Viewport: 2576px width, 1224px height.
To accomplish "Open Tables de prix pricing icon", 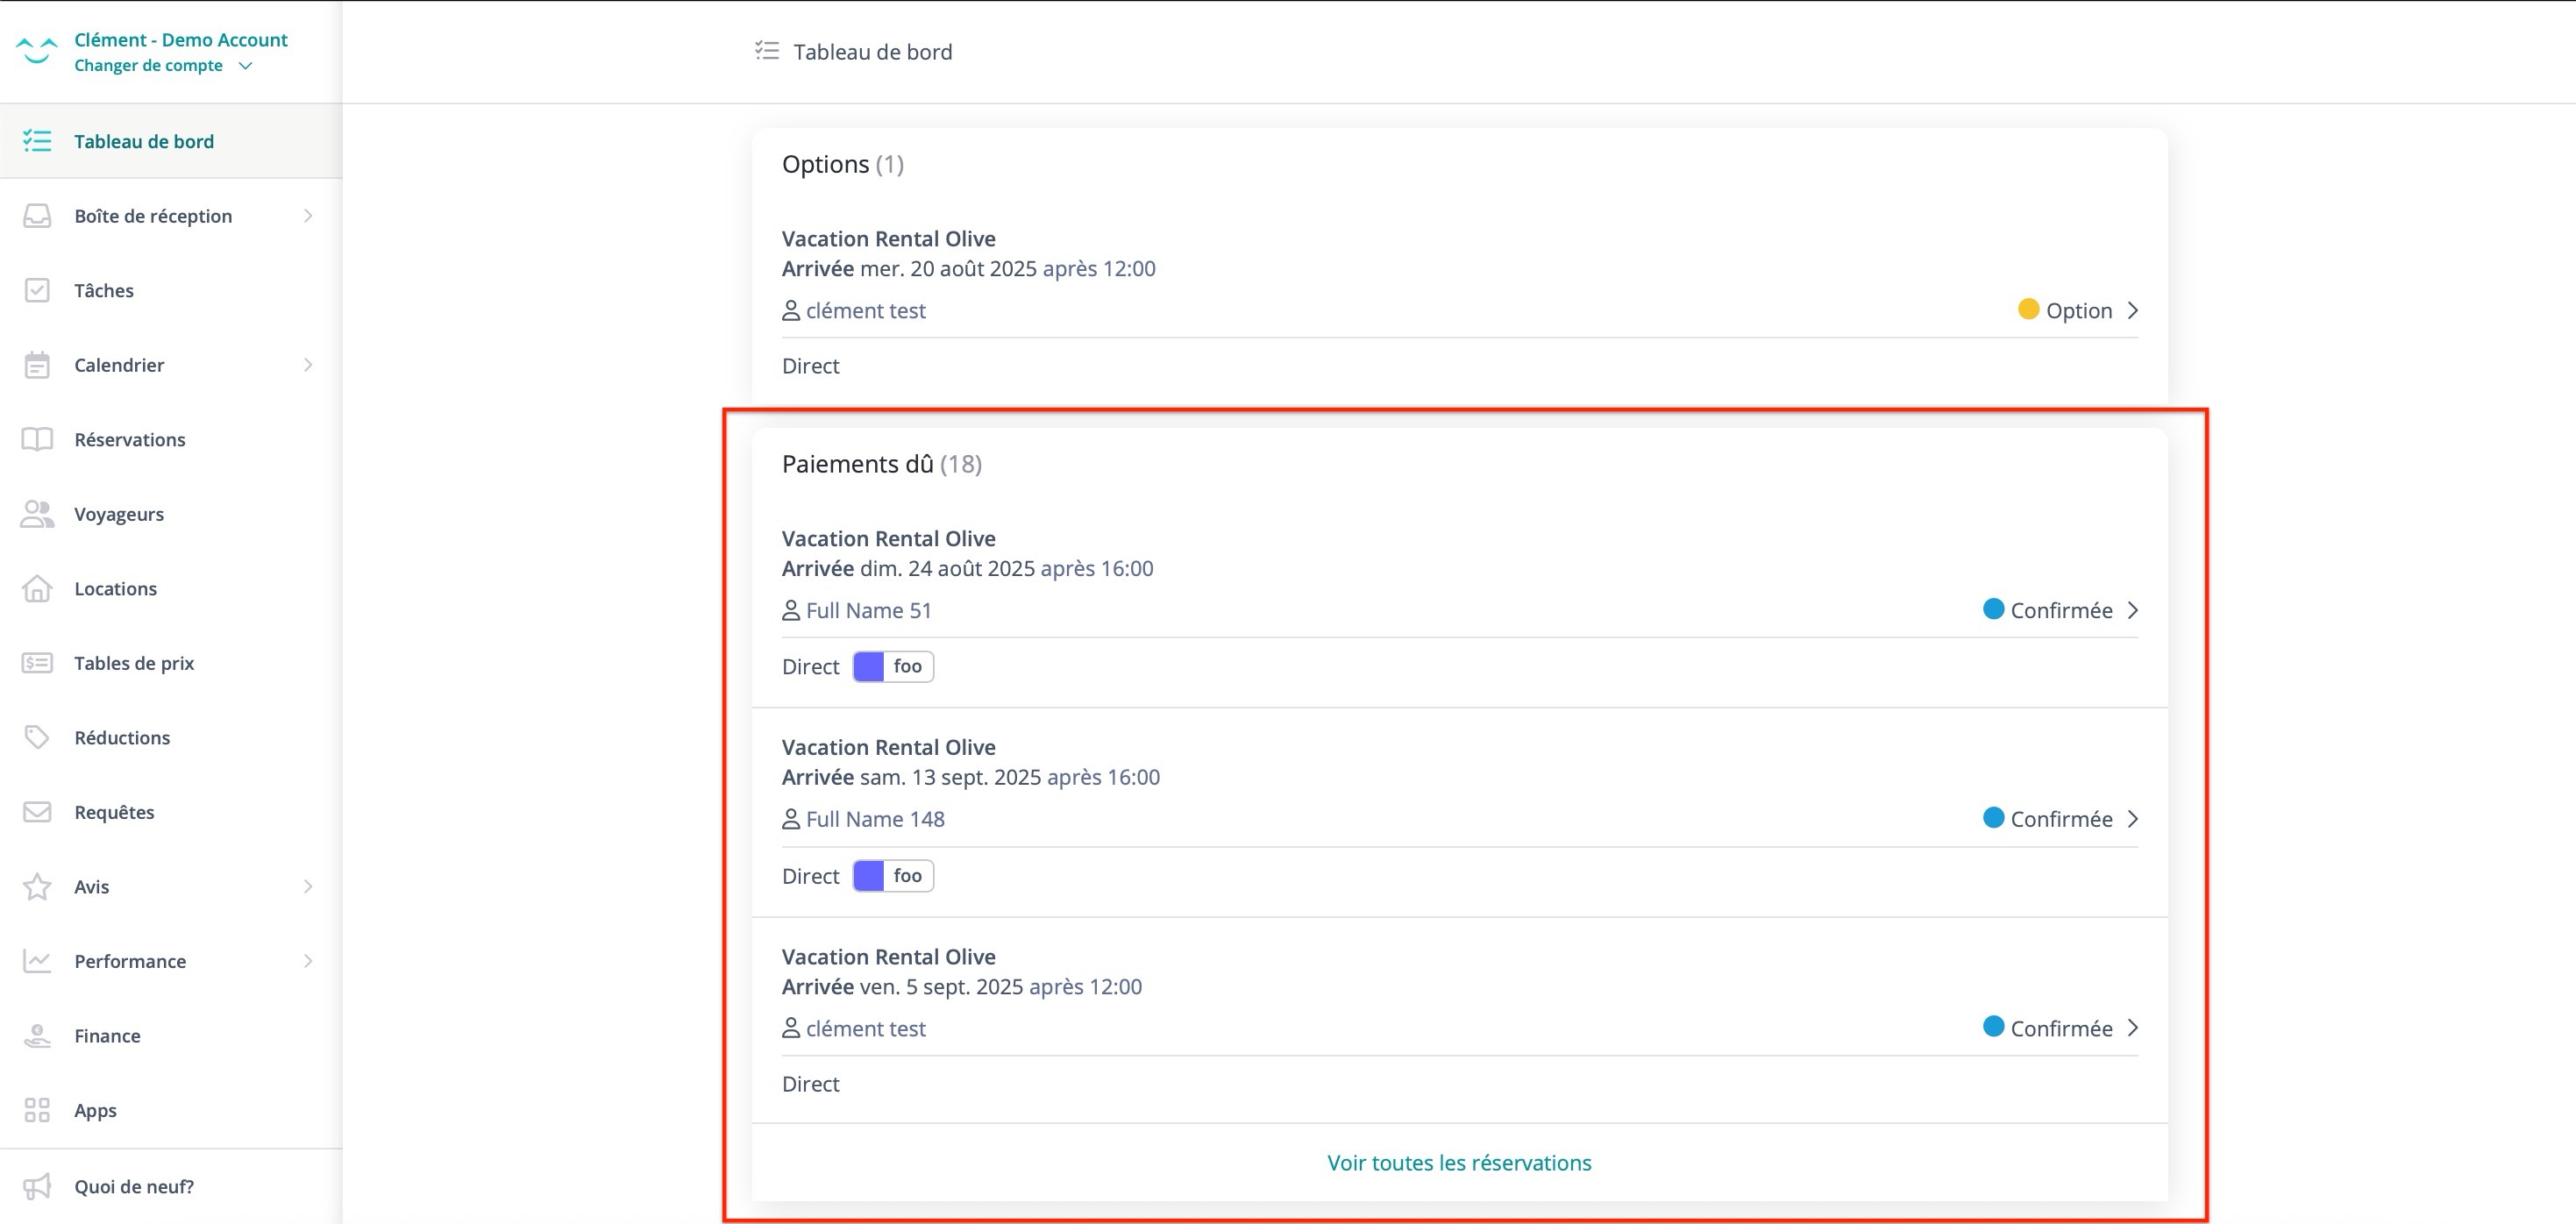I will (x=36, y=662).
